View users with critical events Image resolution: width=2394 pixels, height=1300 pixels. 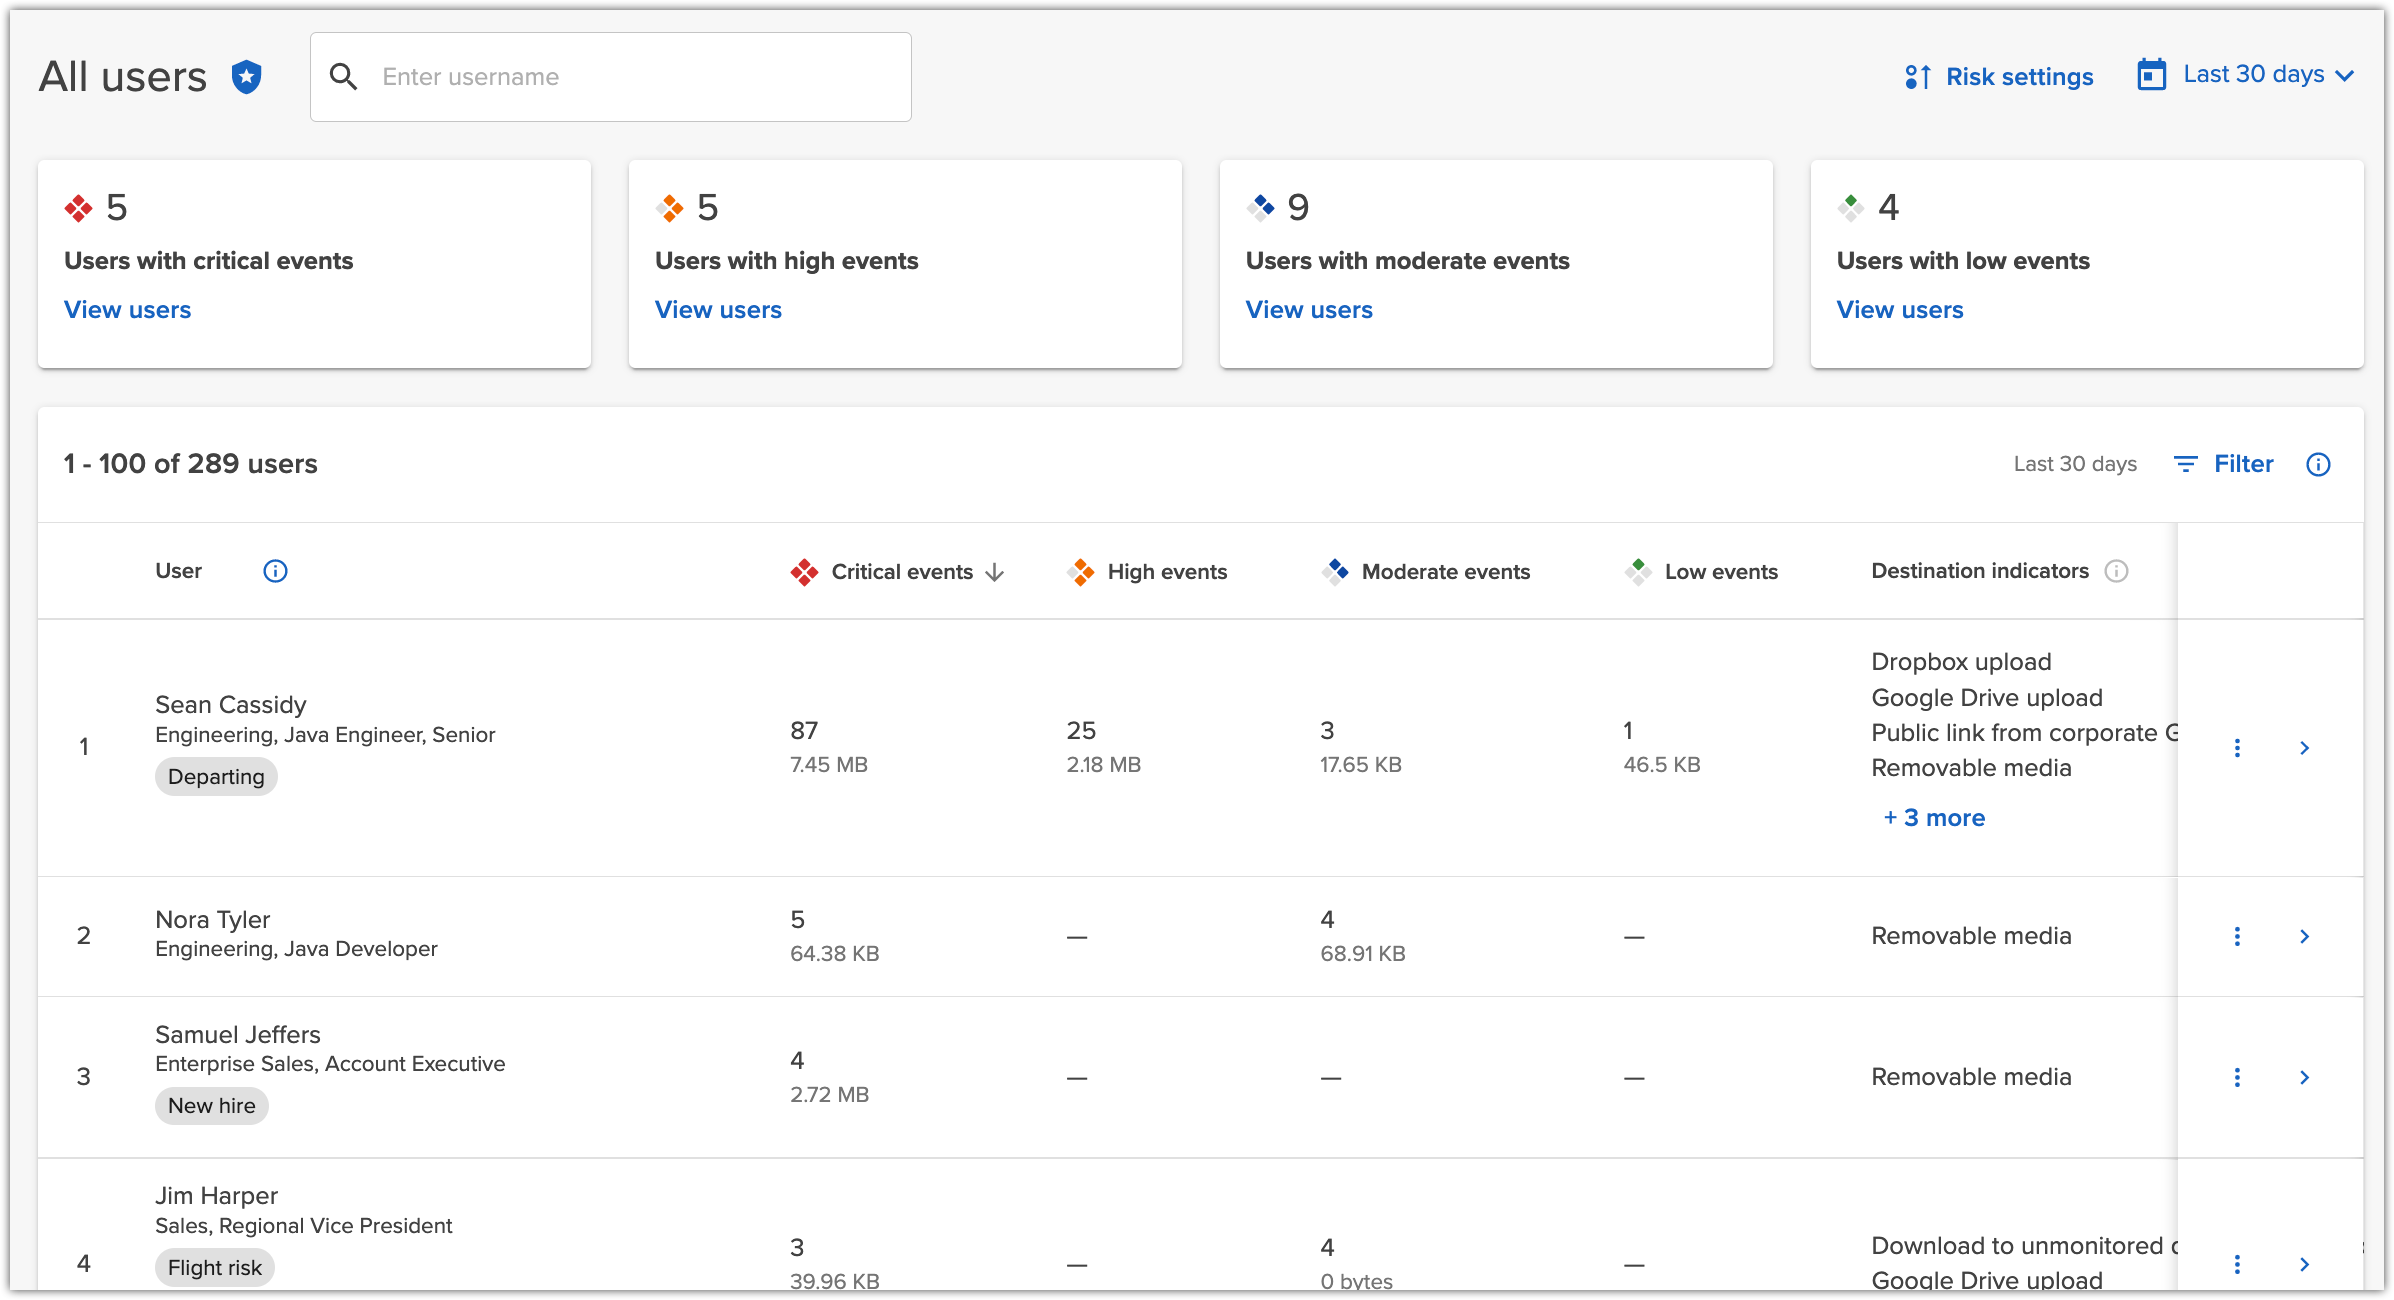click(127, 310)
